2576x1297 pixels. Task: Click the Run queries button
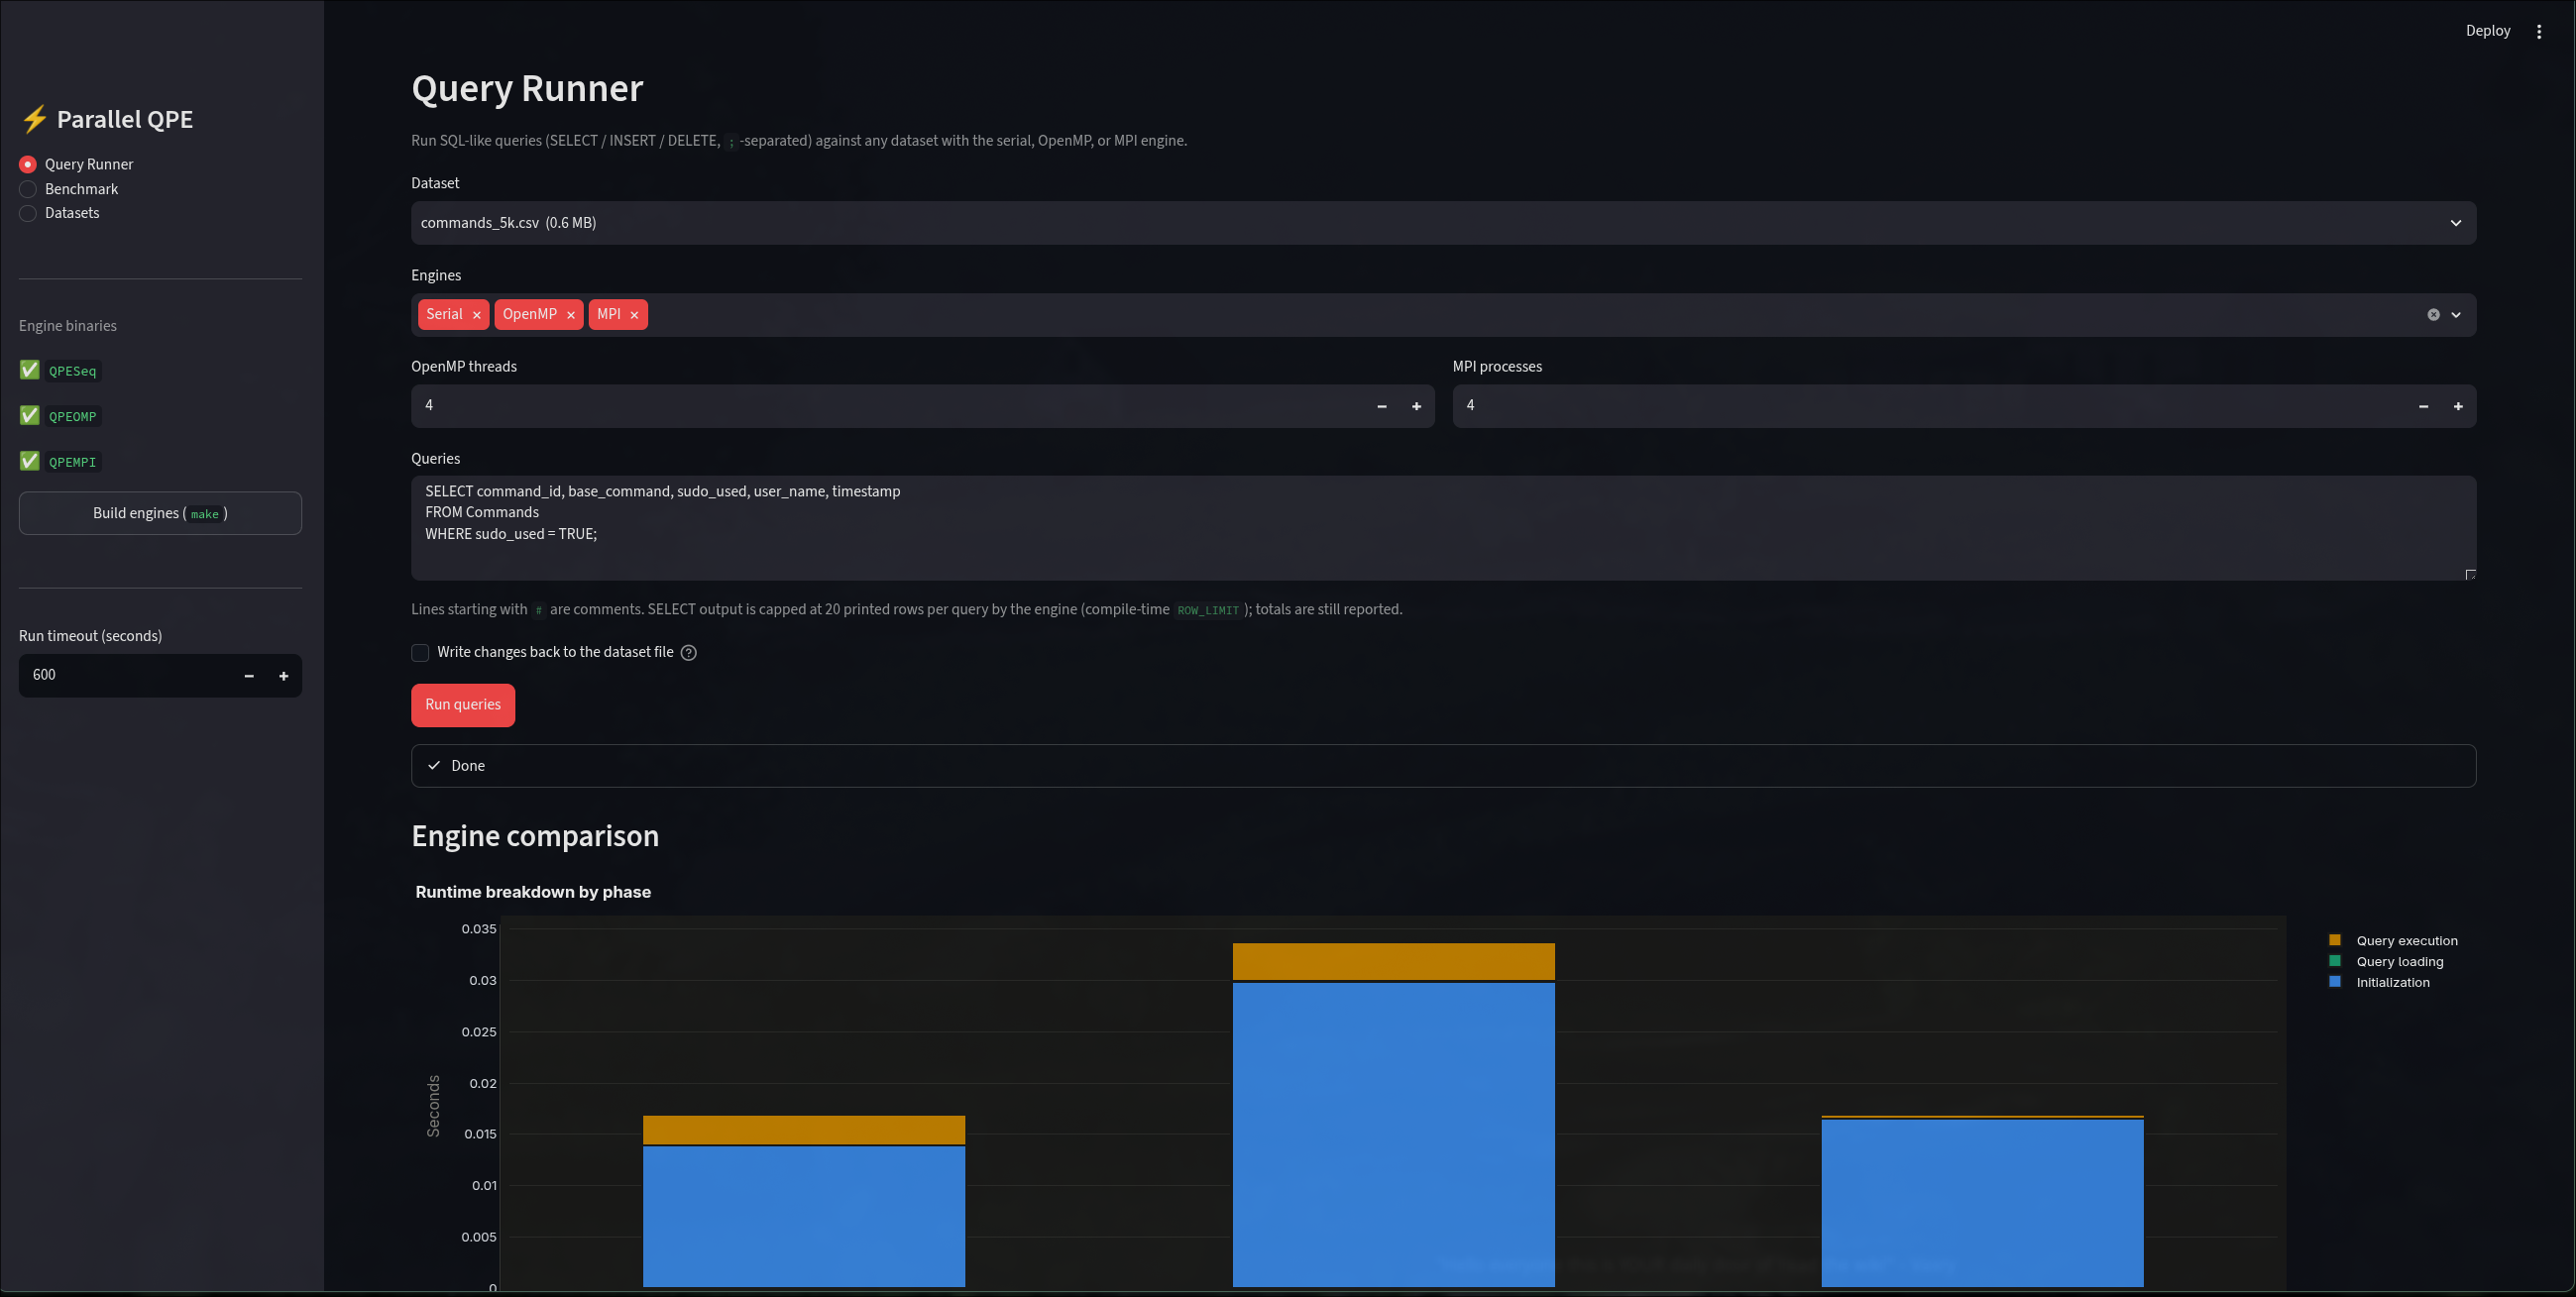tap(463, 705)
